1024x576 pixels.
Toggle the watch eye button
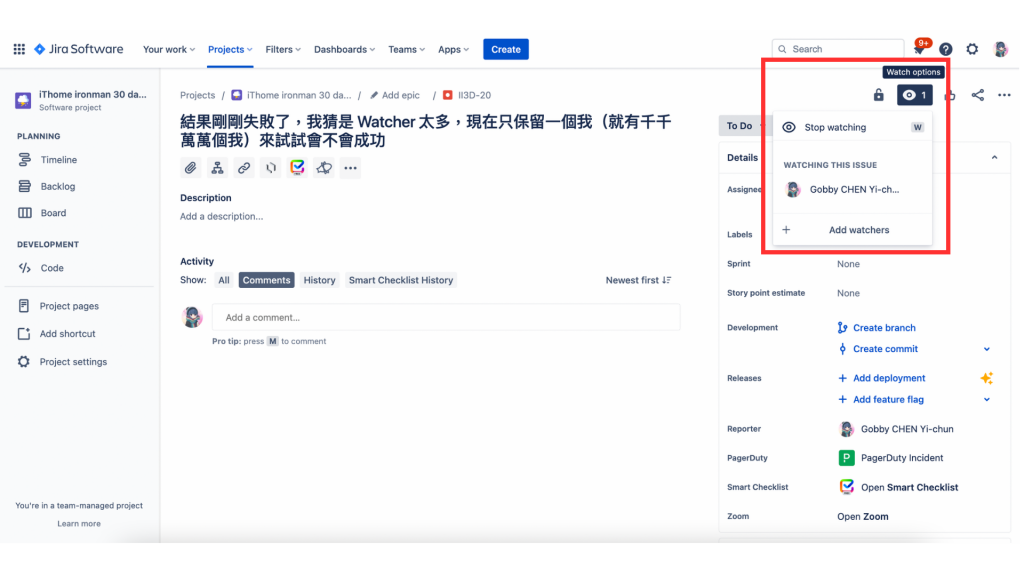click(914, 95)
